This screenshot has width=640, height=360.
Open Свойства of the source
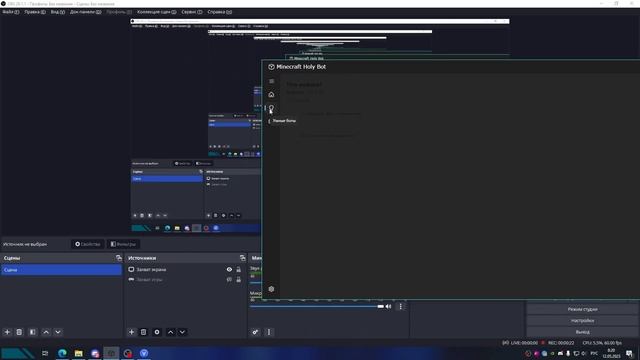88,244
